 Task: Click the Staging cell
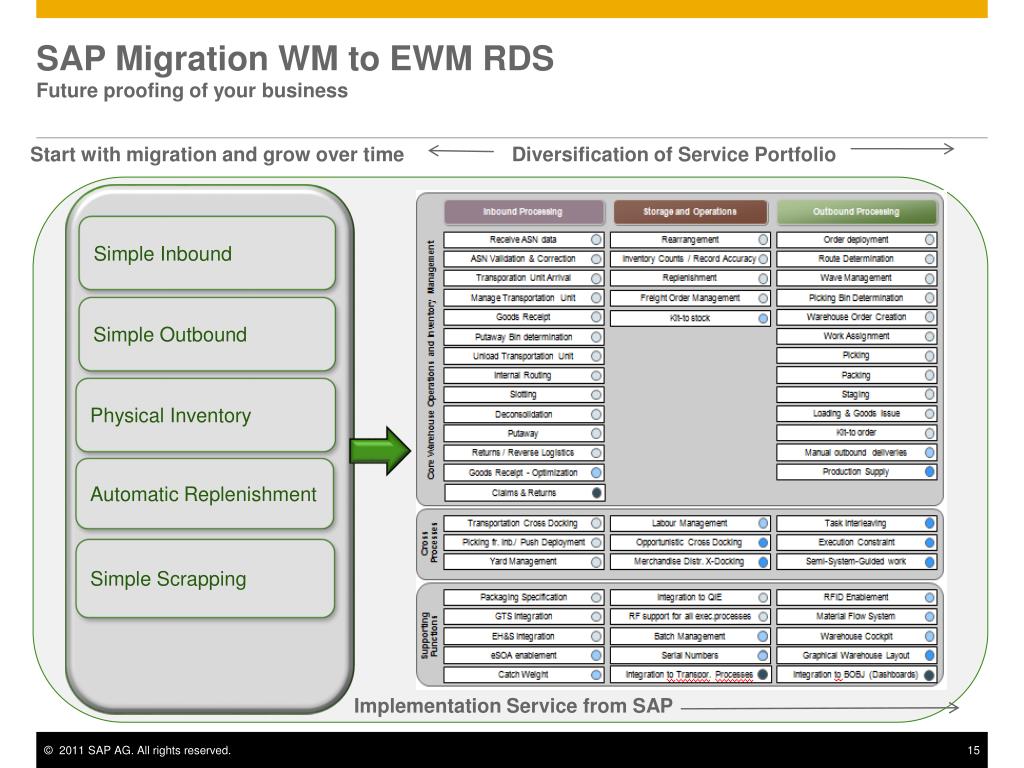(x=857, y=394)
